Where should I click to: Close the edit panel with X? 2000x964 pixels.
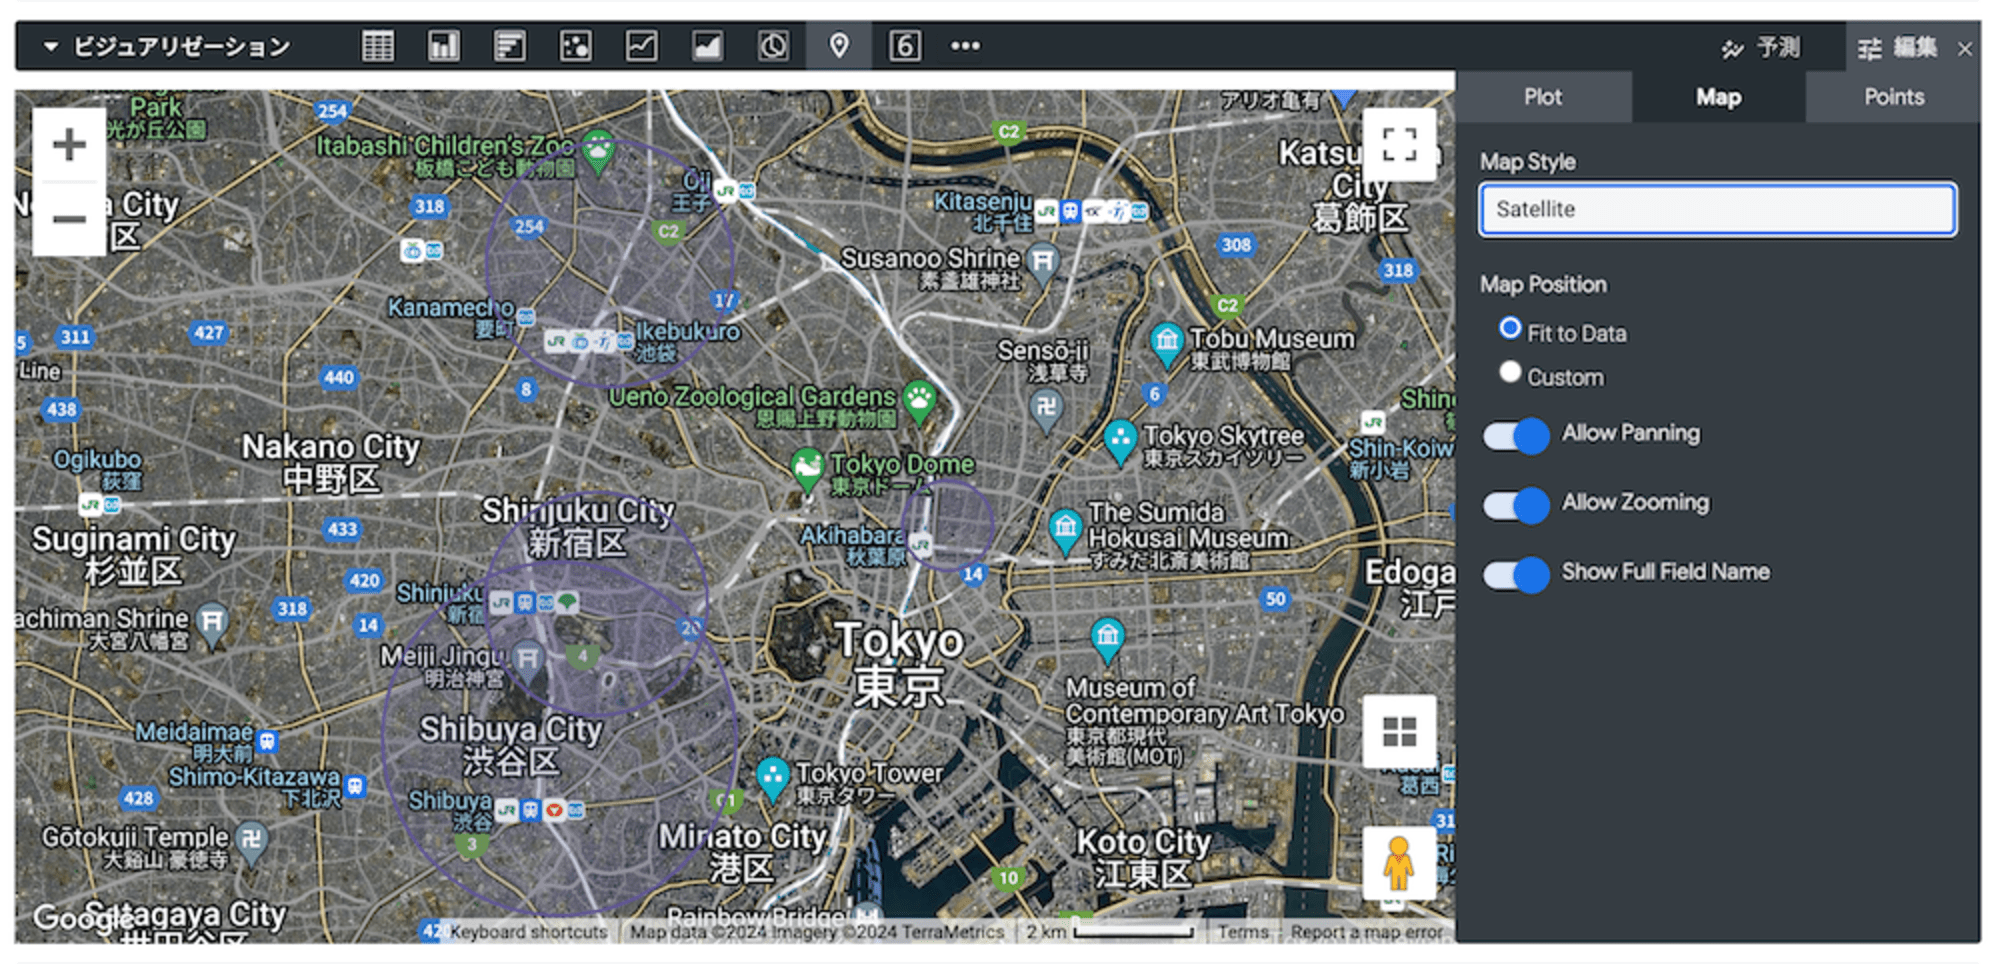[x=1965, y=48]
